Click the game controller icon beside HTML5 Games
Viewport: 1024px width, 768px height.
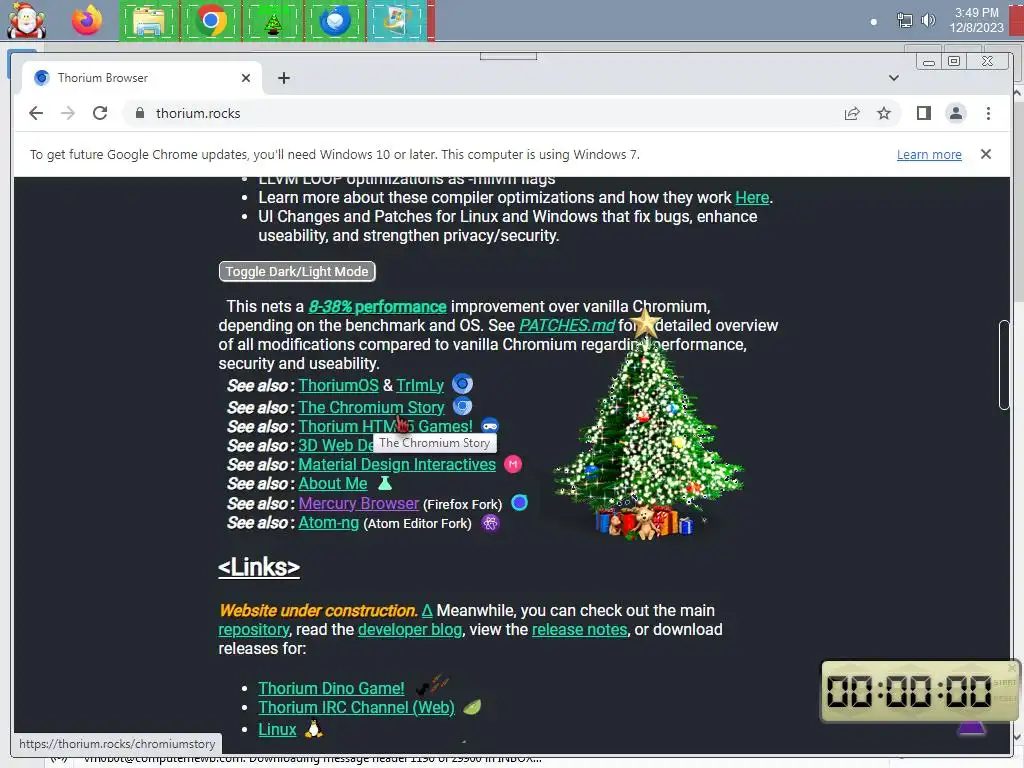tap(490, 426)
